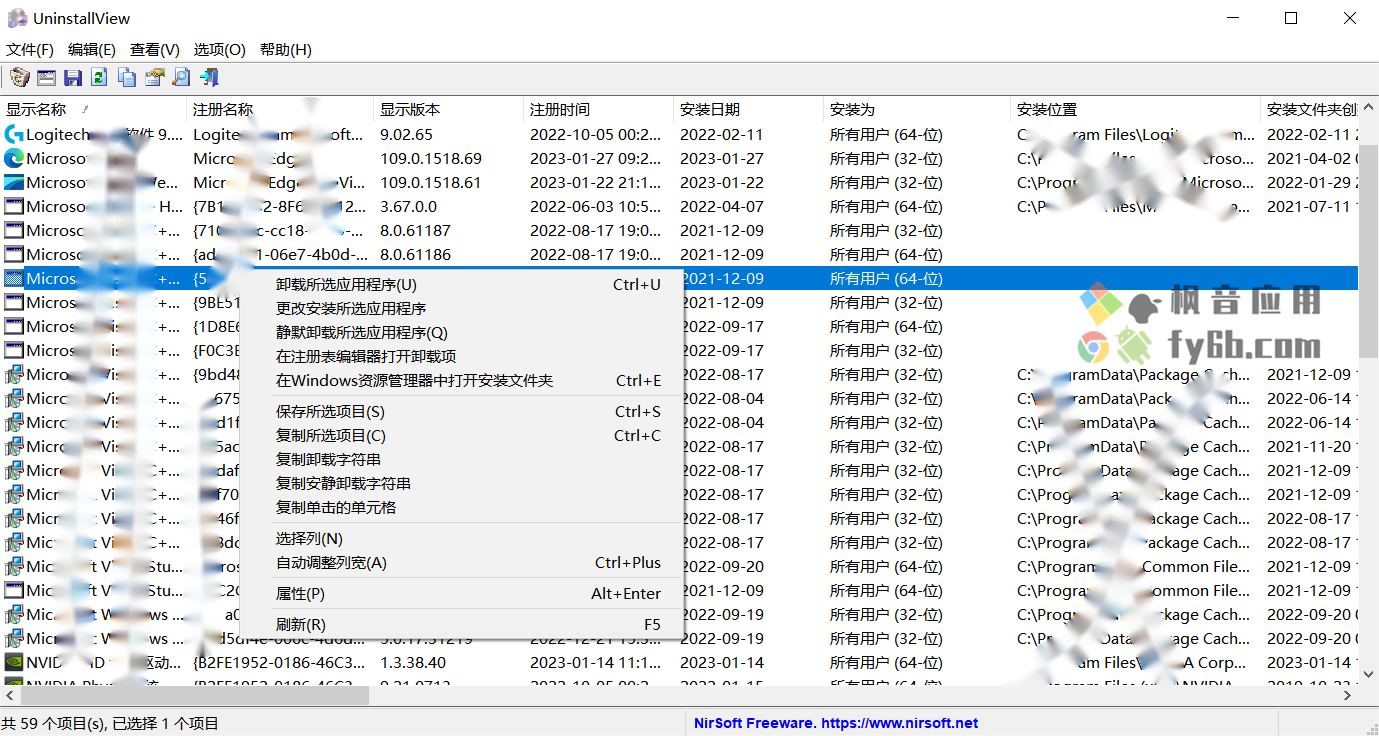Screen dimensions: 1379x736
Task: Click the vertical scrollbar down arrow
Action: (1369, 677)
